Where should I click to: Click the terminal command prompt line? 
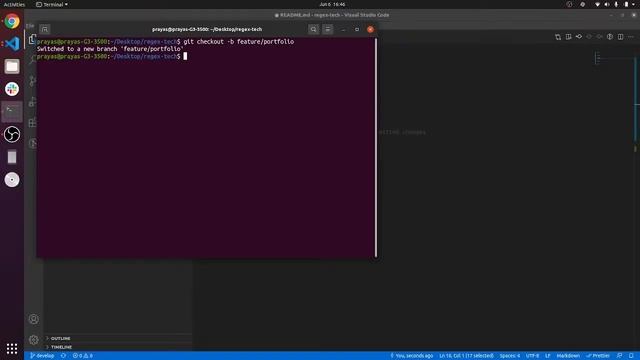[x=112, y=56]
